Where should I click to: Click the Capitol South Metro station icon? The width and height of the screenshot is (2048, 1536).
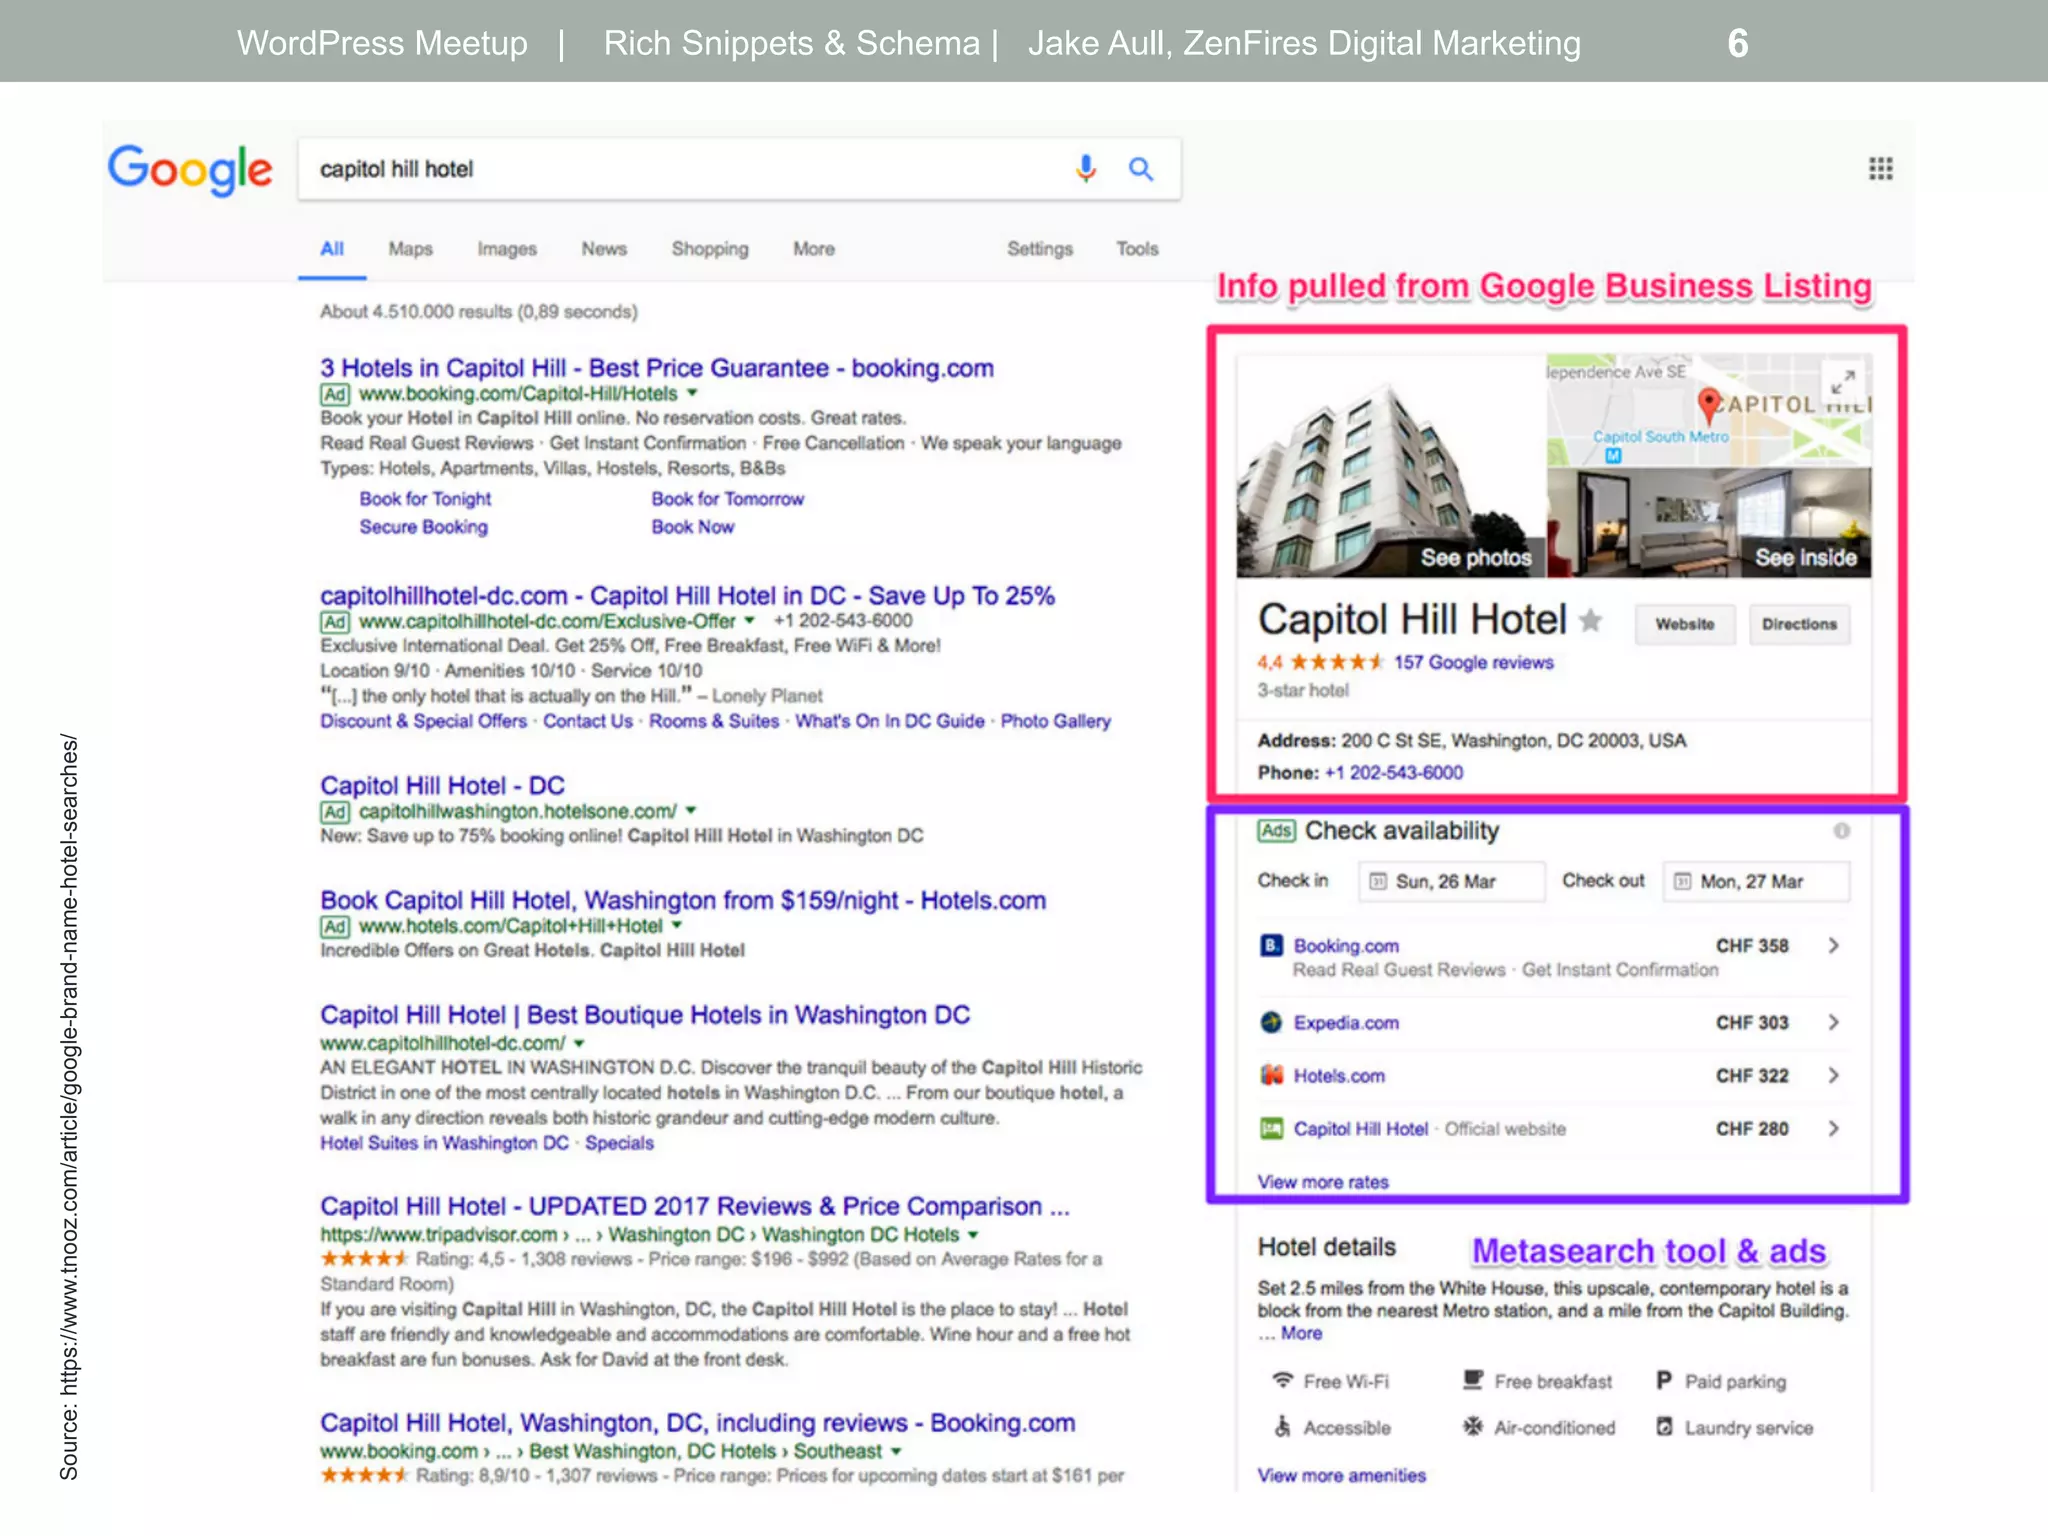(x=1612, y=456)
